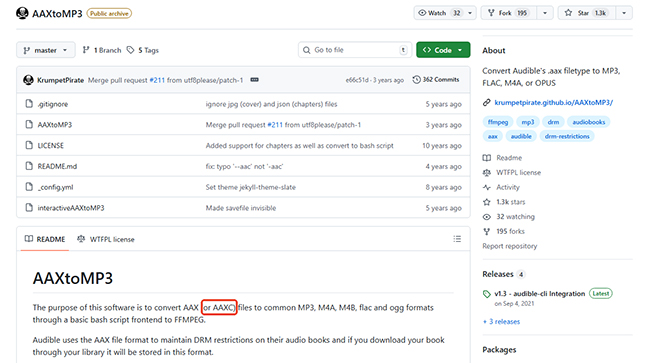Open WTFPL license link in About sidebar
The image size is (650, 363).
click(x=512, y=172)
